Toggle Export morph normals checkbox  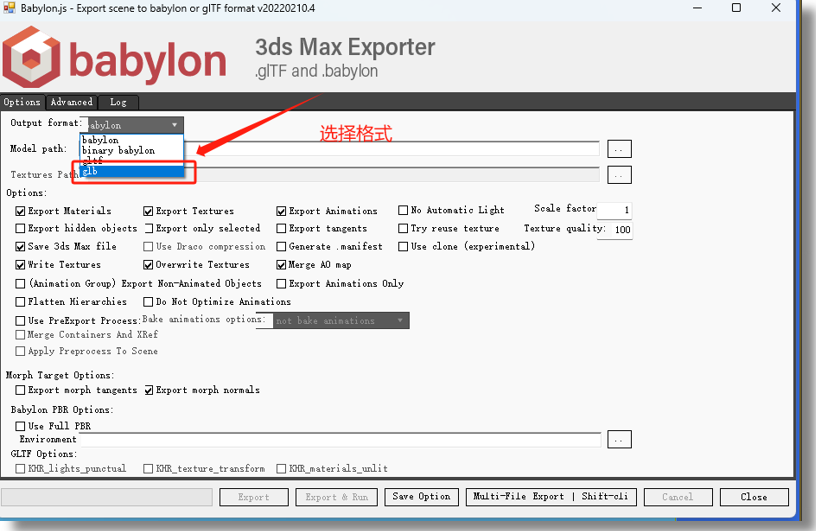point(148,390)
